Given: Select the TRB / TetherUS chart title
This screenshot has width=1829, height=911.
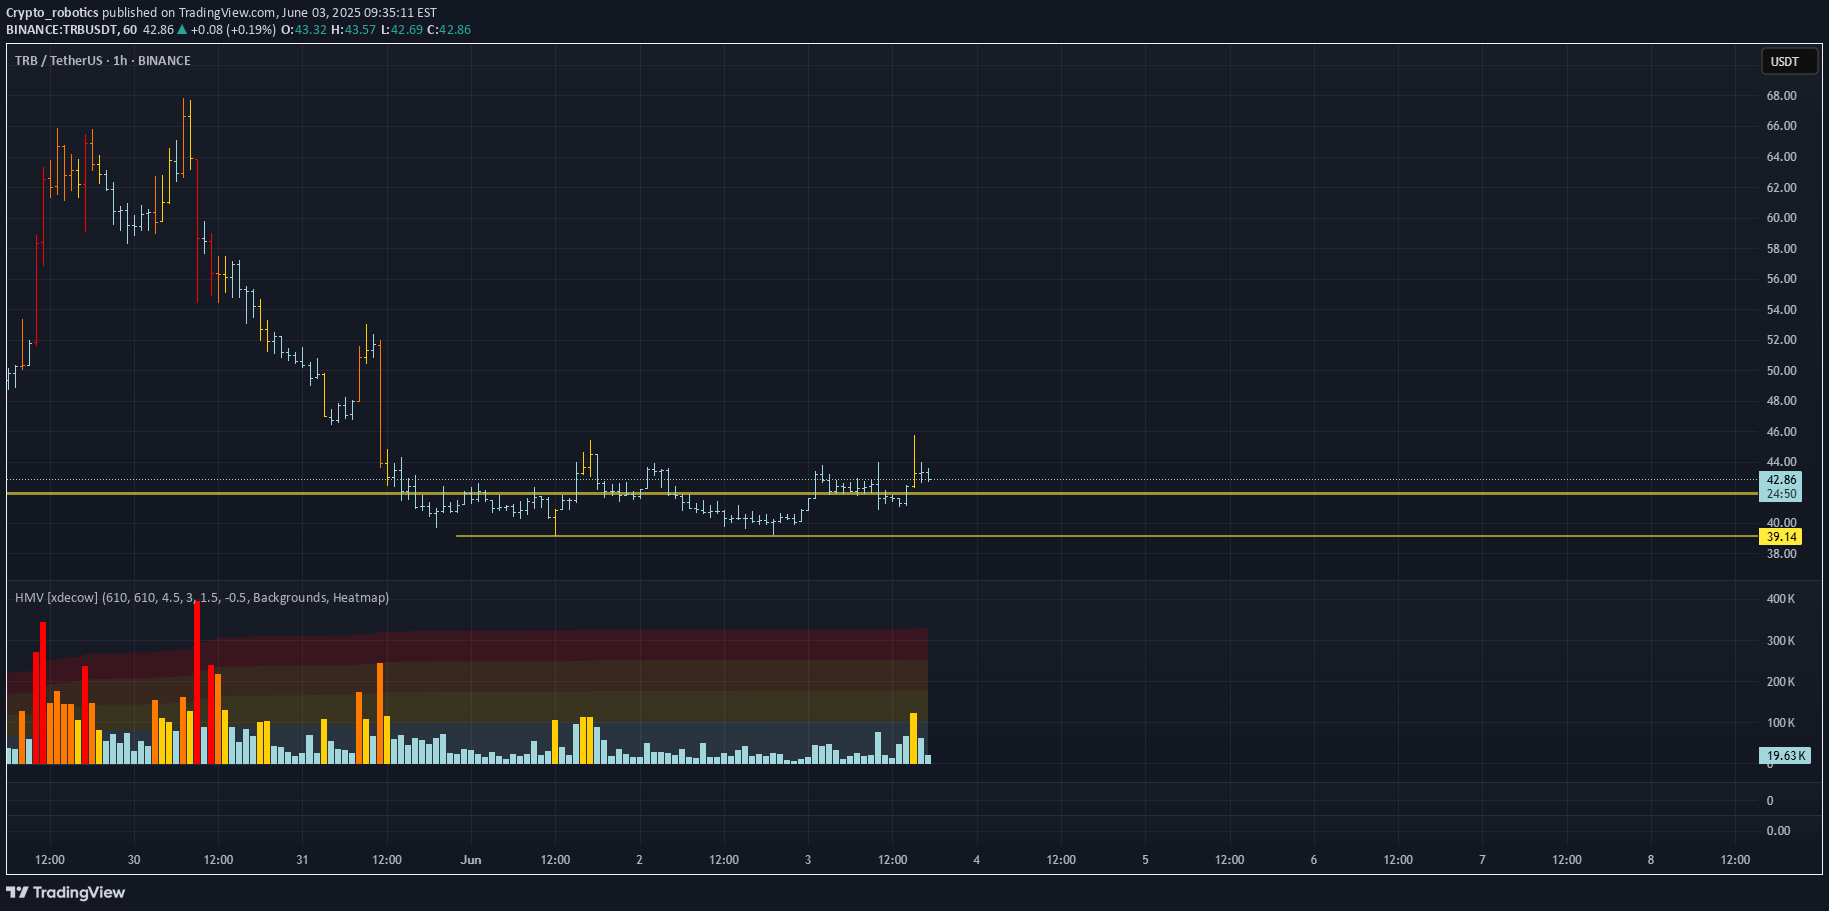Looking at the screenshot, I should pyautogui.click(x=103, y=61).
